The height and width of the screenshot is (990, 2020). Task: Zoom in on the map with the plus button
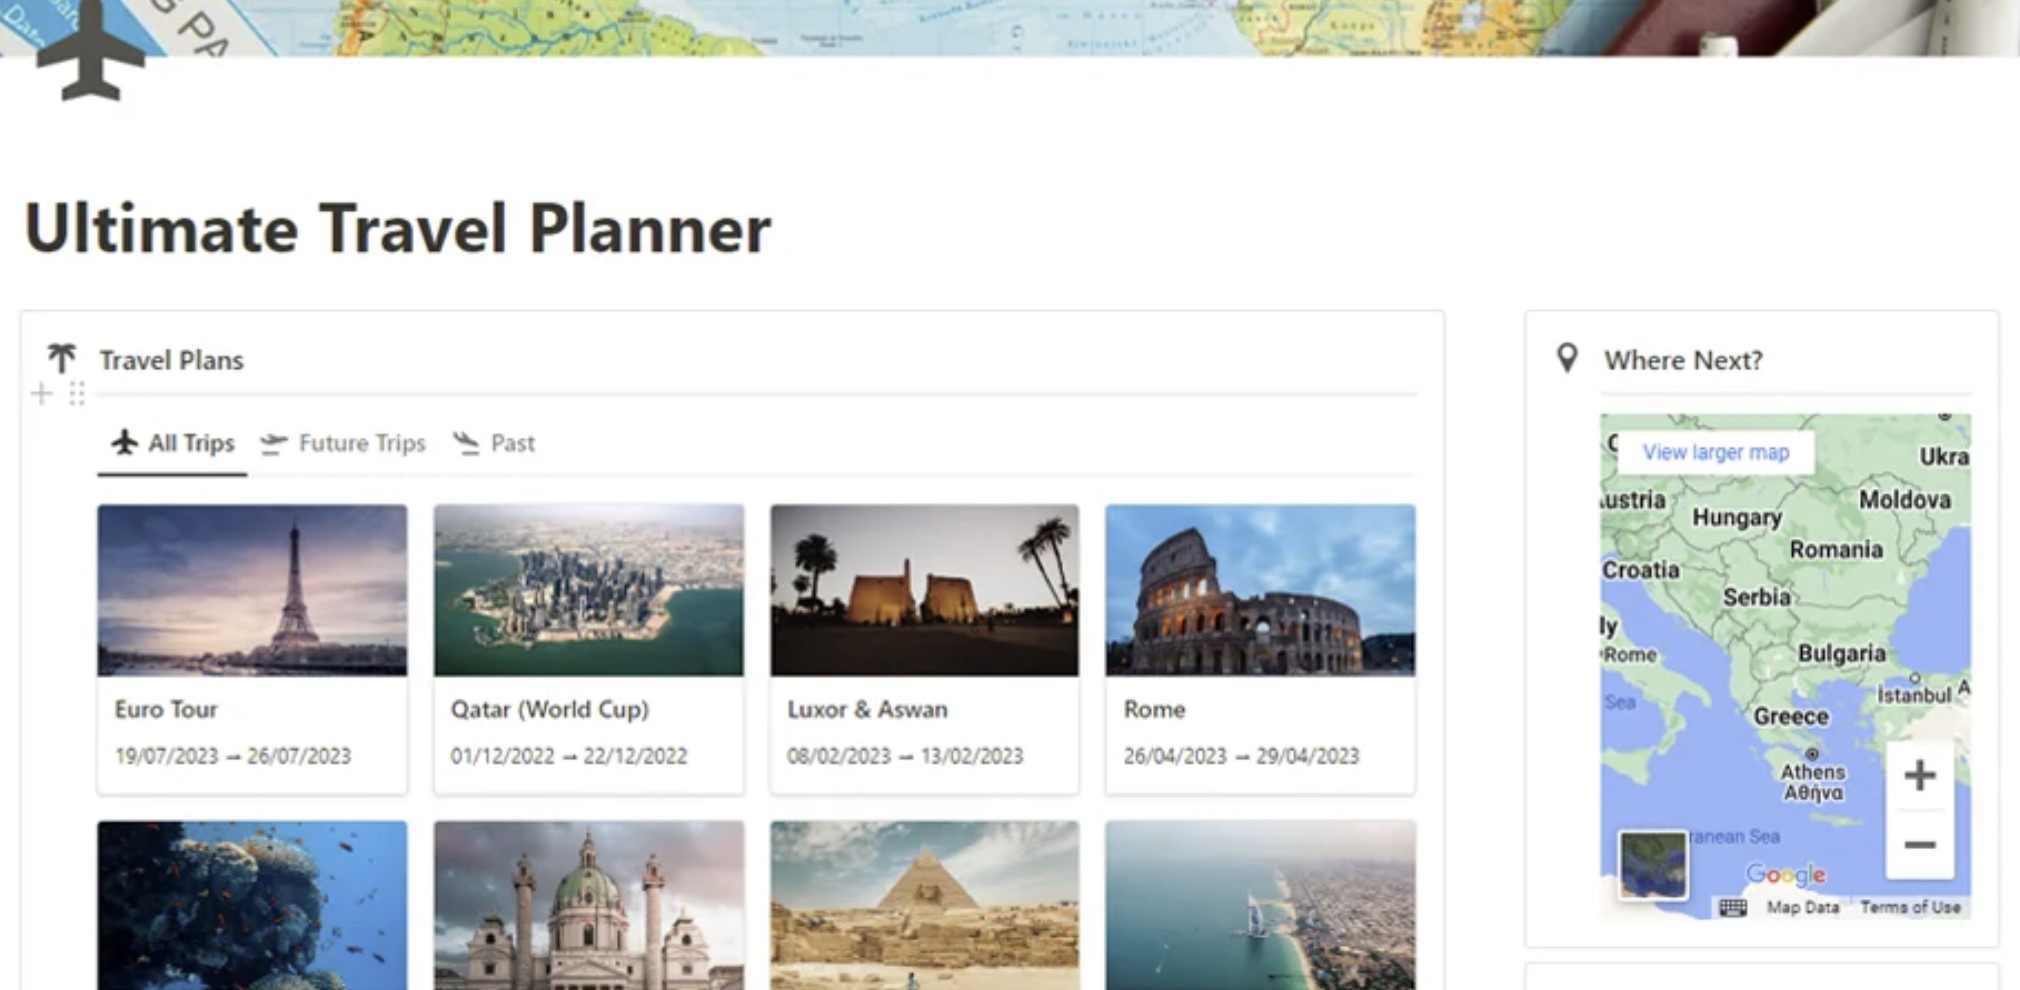tap(1920, 775)
